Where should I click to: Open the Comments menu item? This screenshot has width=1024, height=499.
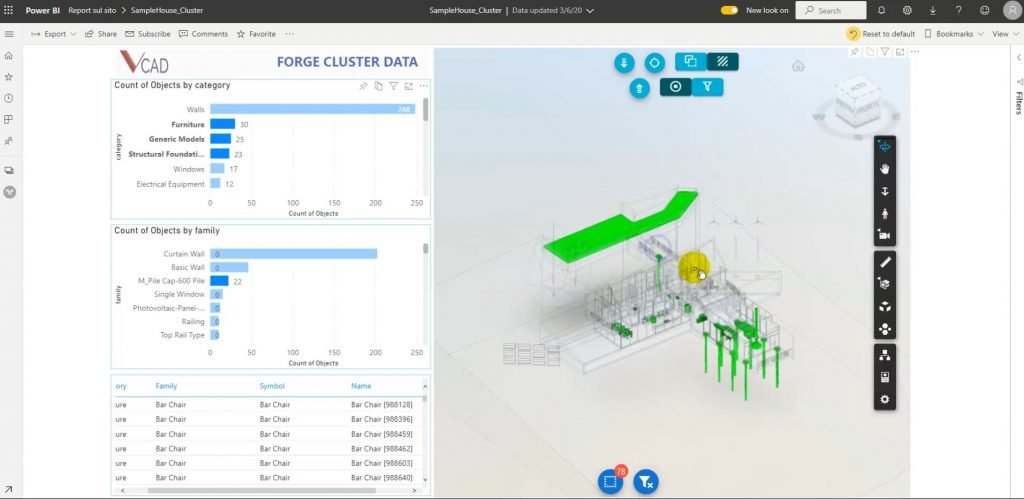coord(203,34)
